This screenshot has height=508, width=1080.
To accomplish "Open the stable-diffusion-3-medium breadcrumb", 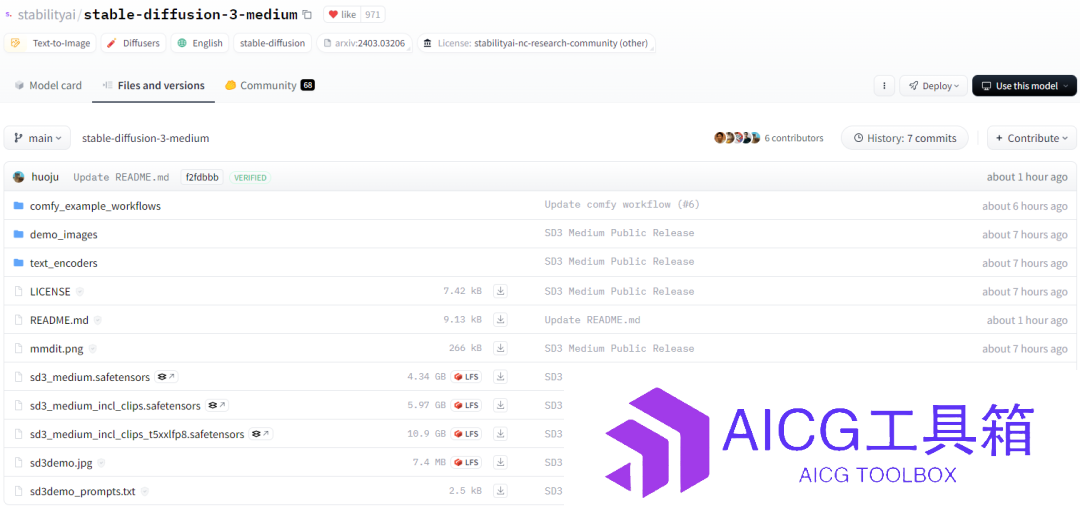I will (145, 138).
